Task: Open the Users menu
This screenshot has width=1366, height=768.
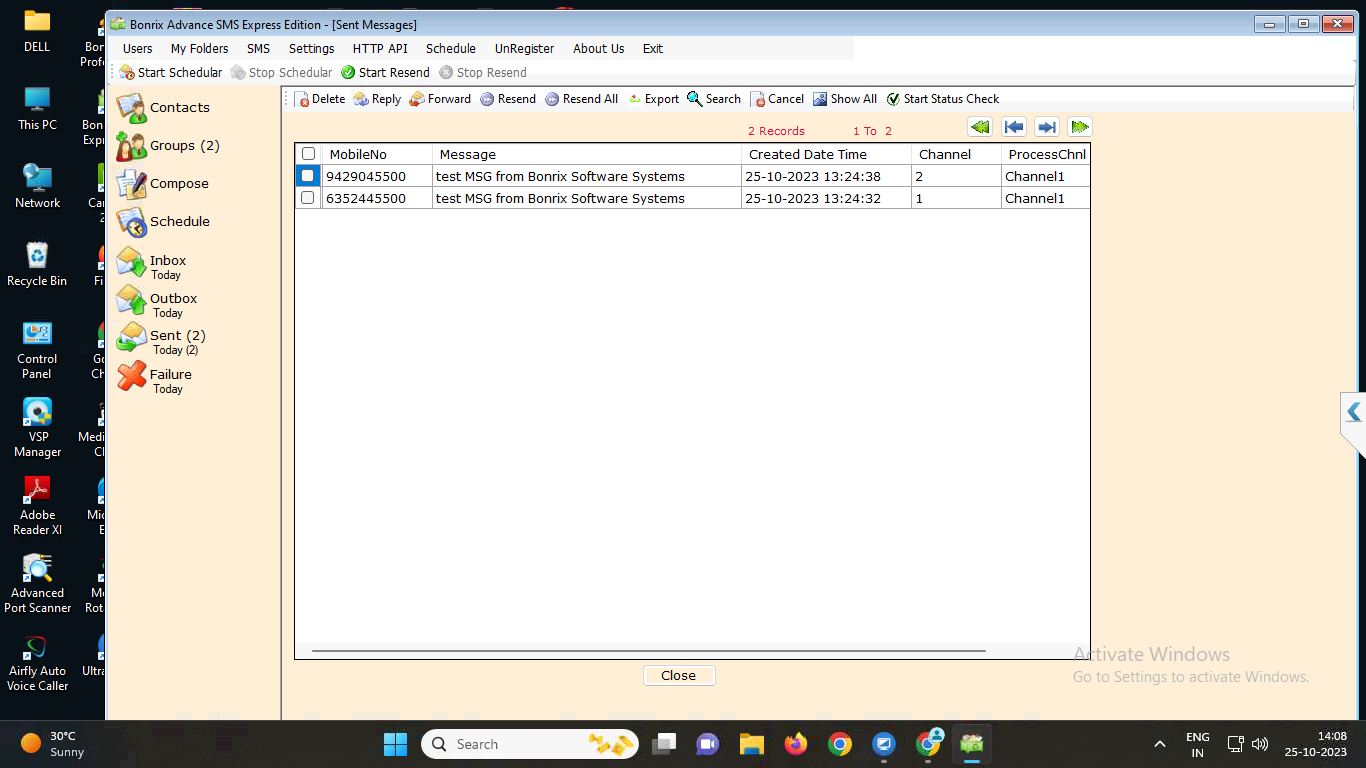Action: point(138,48)
